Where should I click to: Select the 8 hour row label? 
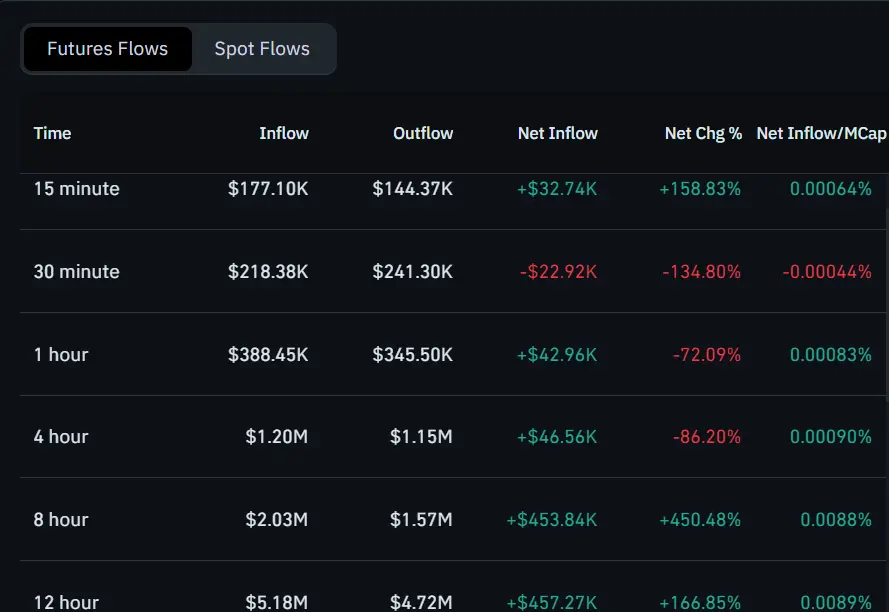click(x=61, y=519)
